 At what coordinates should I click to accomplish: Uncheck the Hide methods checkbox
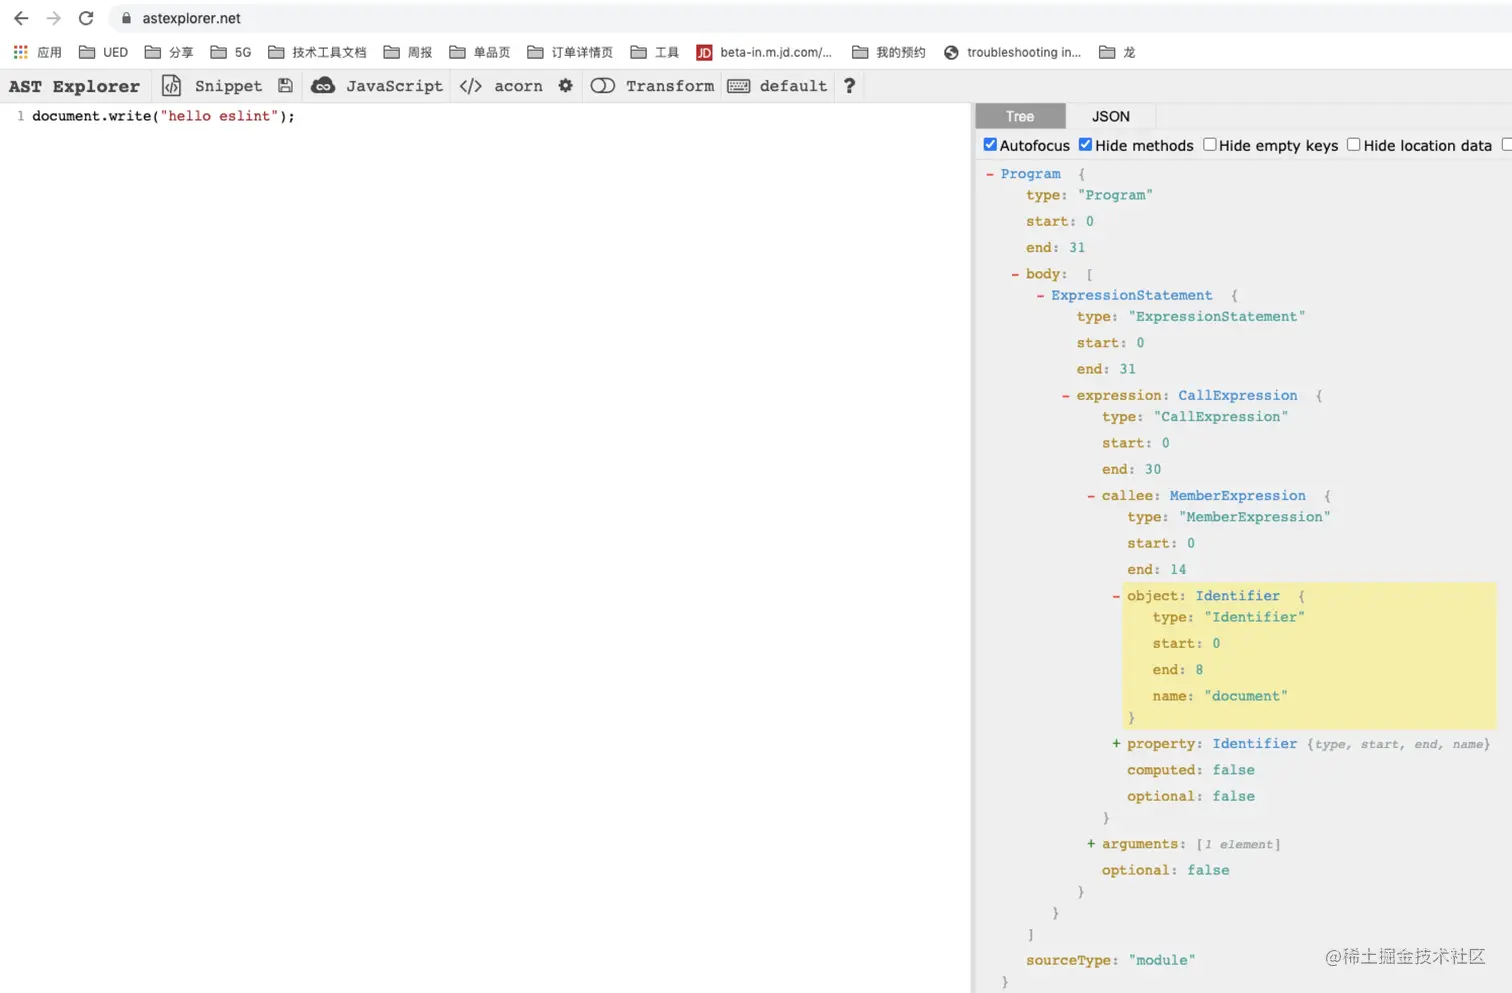(x=1085, y=145)
